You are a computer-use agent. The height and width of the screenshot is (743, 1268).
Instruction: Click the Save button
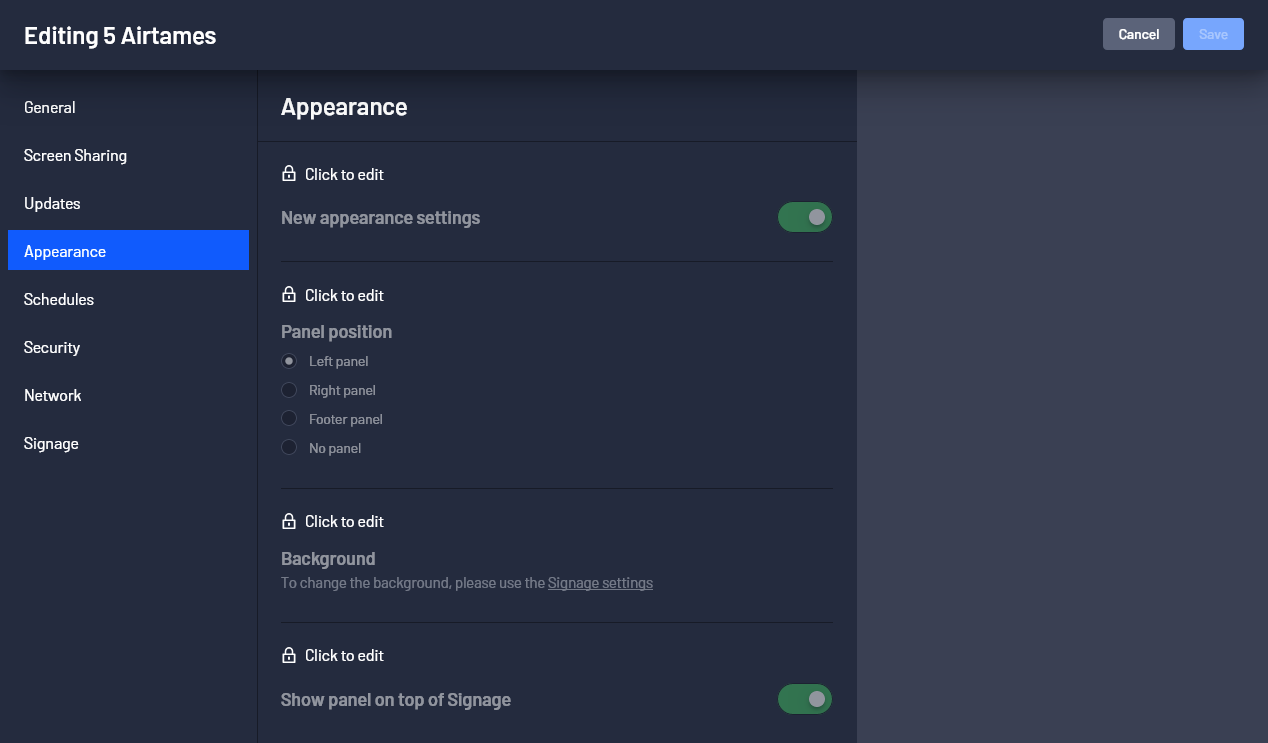pos(1213,34)
